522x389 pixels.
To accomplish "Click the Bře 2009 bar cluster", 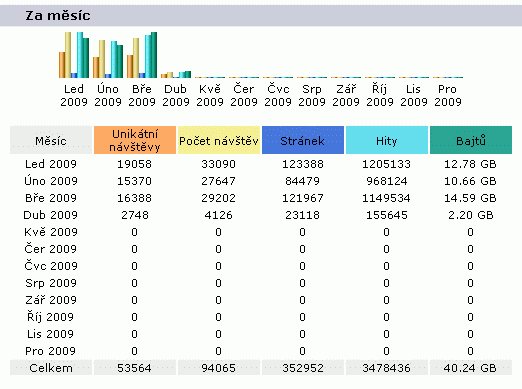I will coord(142,55).
